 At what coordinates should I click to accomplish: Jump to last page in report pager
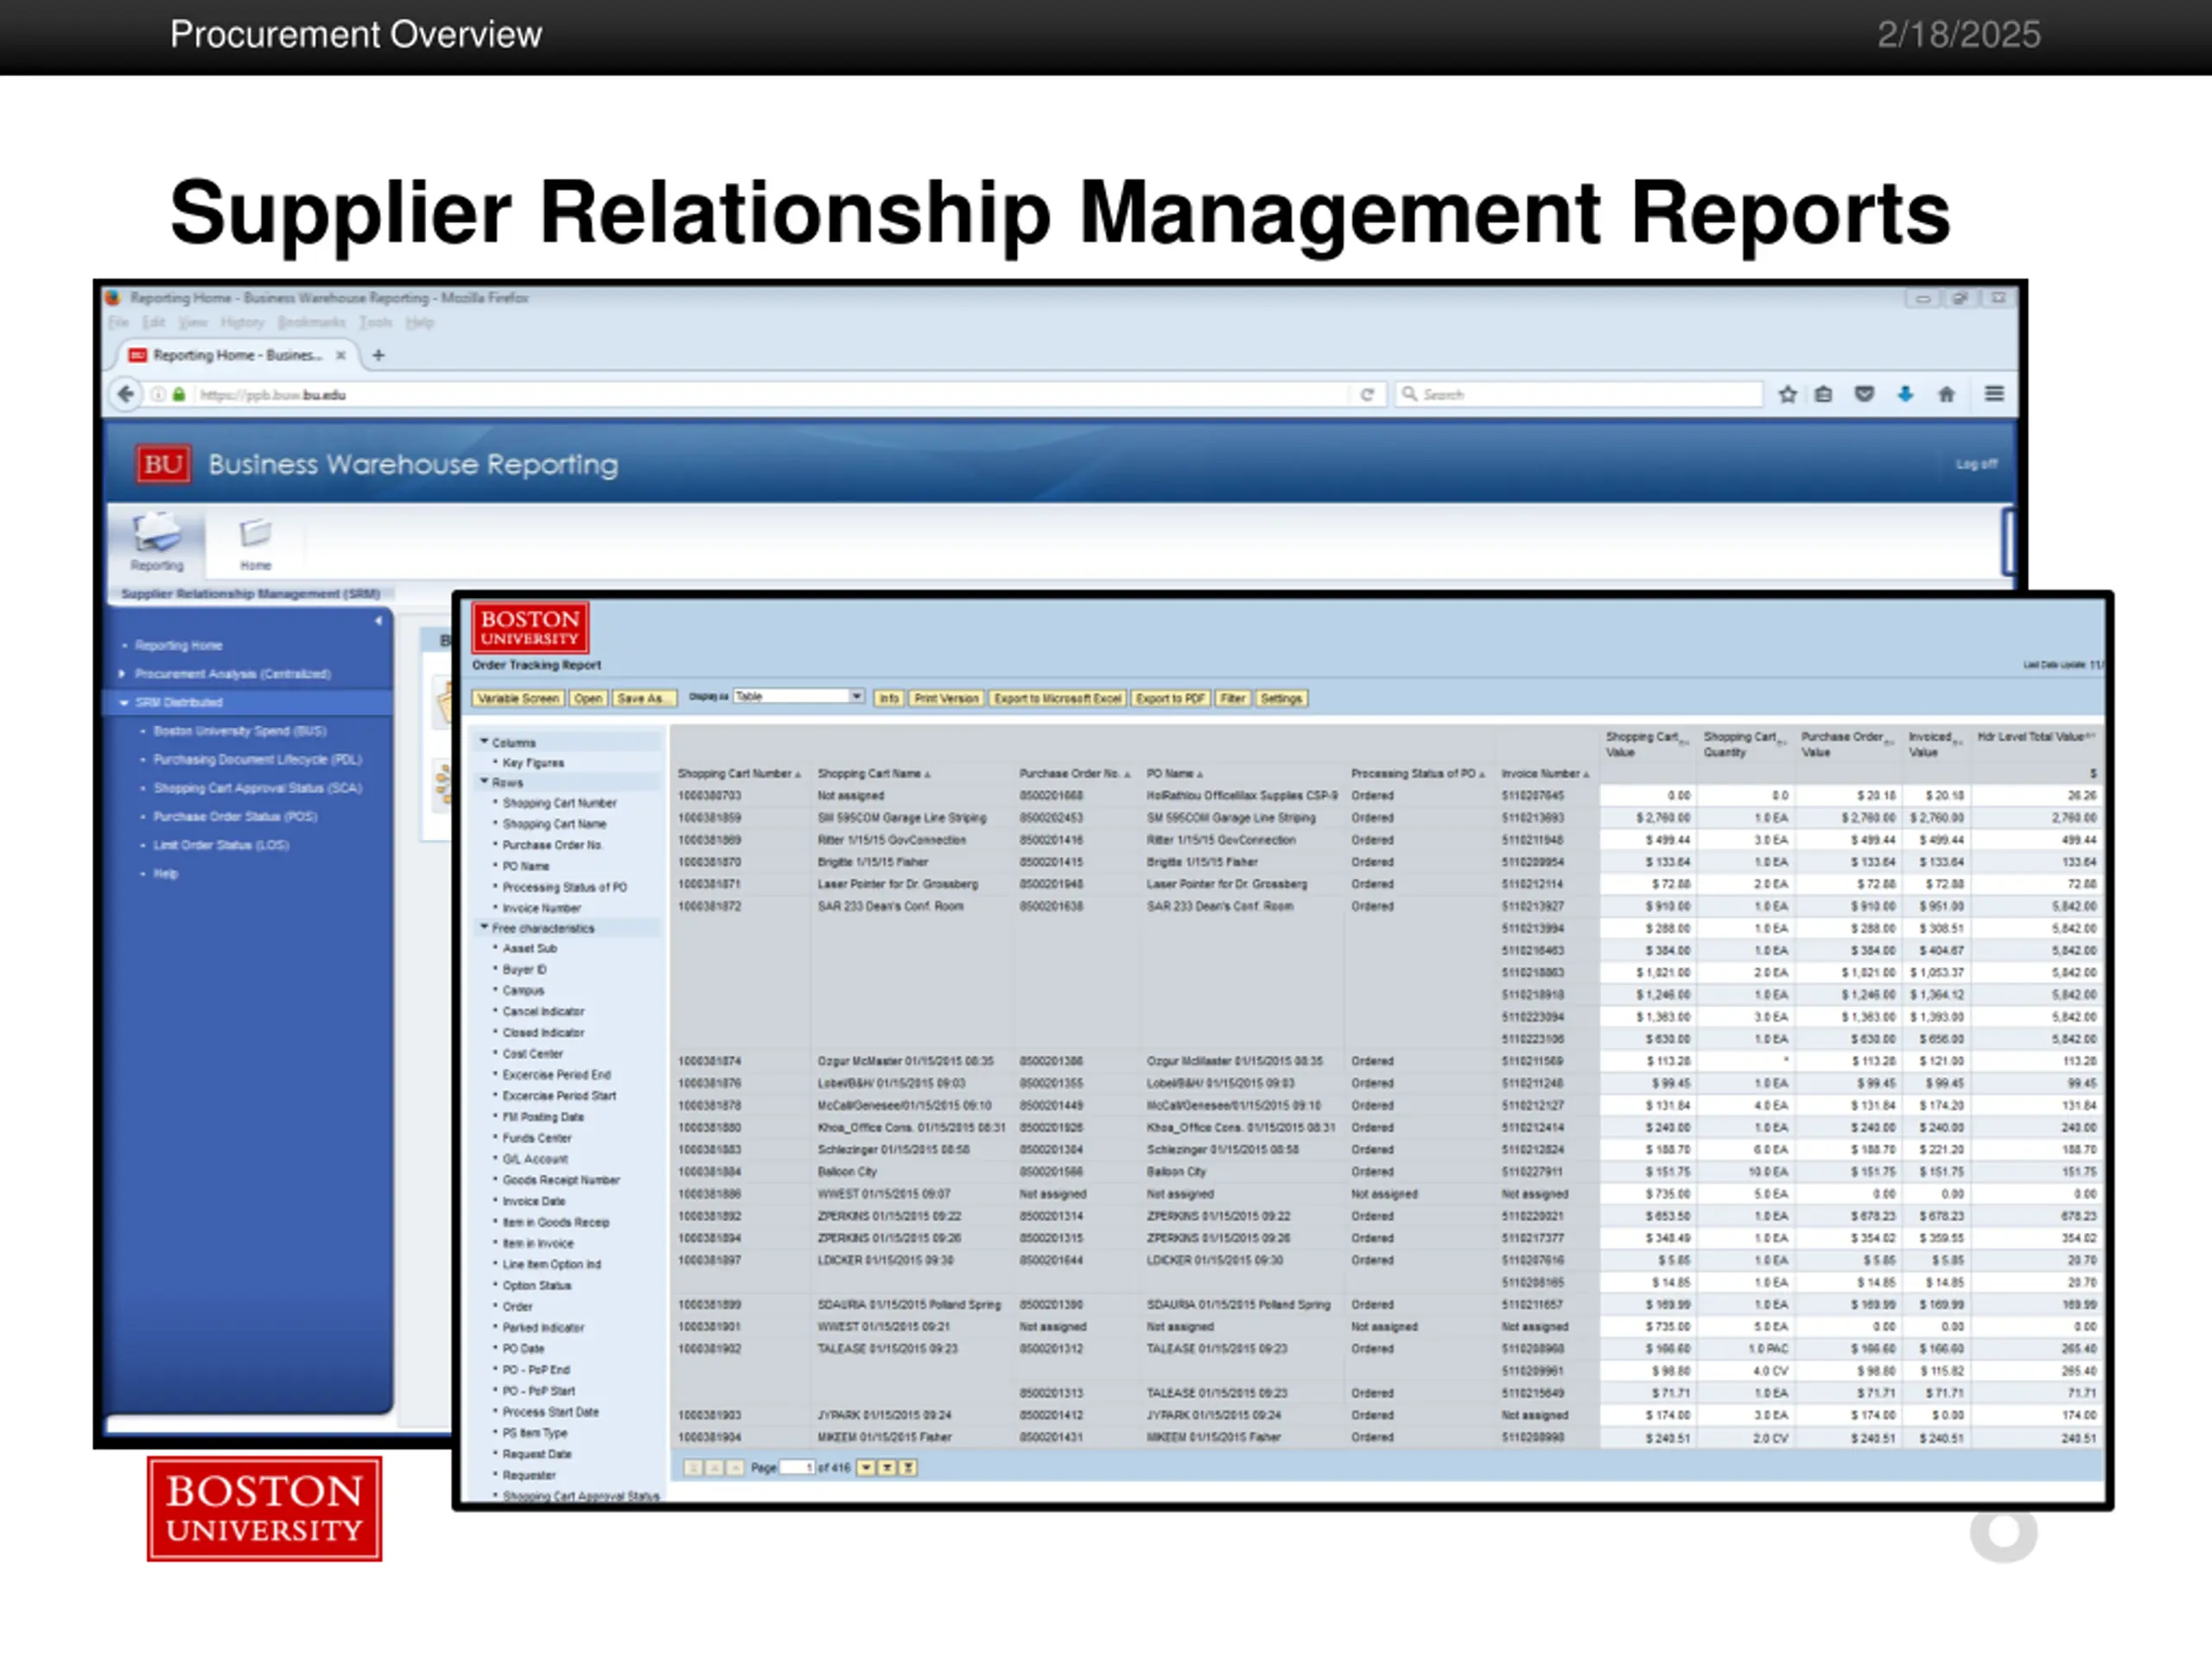pyautogui.click(x=908, y=1467)
